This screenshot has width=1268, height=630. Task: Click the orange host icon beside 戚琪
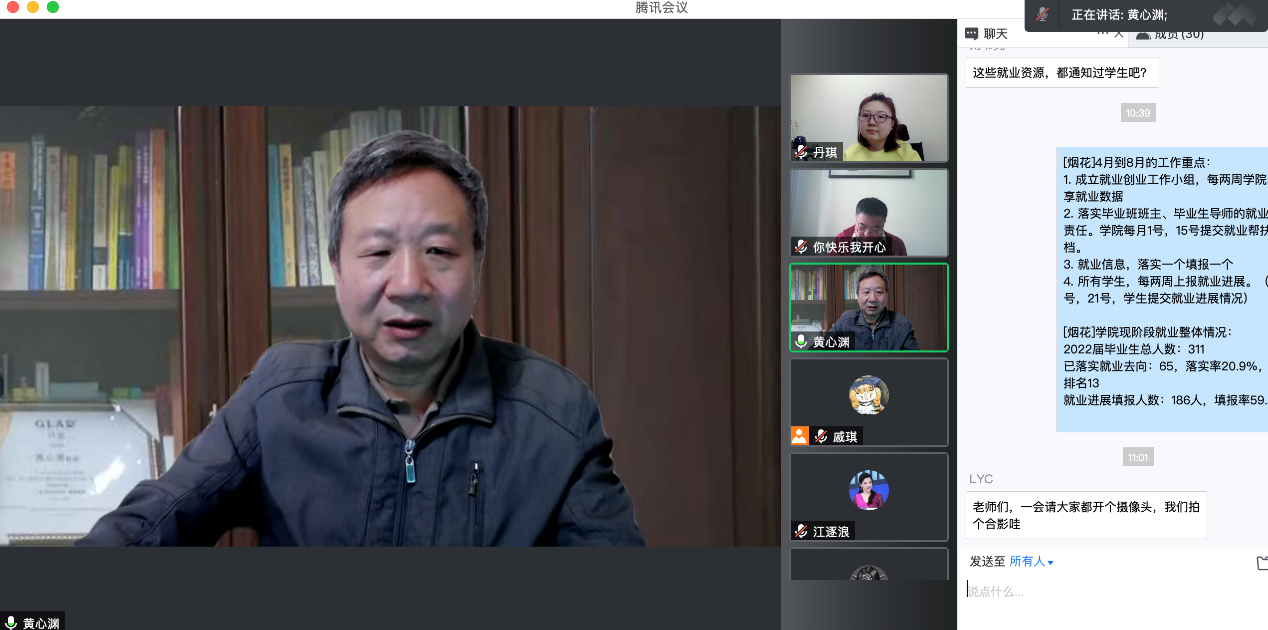(x=799, y=436)
